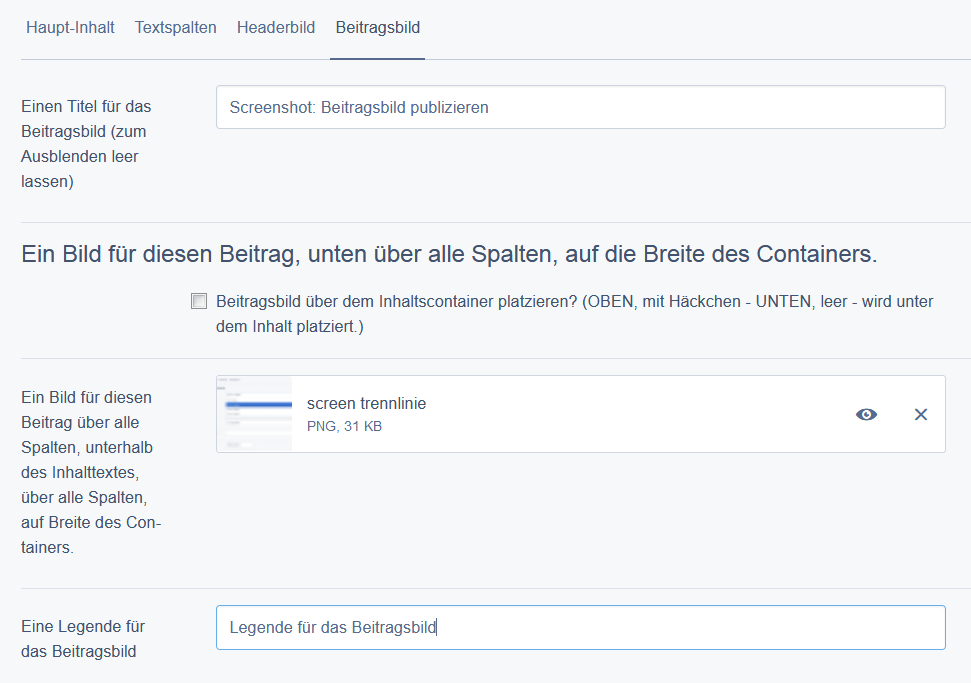Click the image field label text on left

click(x=91, y=472)
